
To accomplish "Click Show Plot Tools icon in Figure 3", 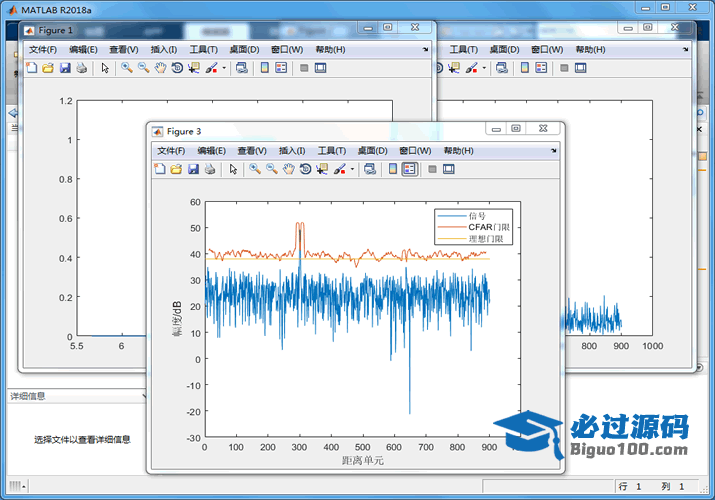I will [449, 169].
